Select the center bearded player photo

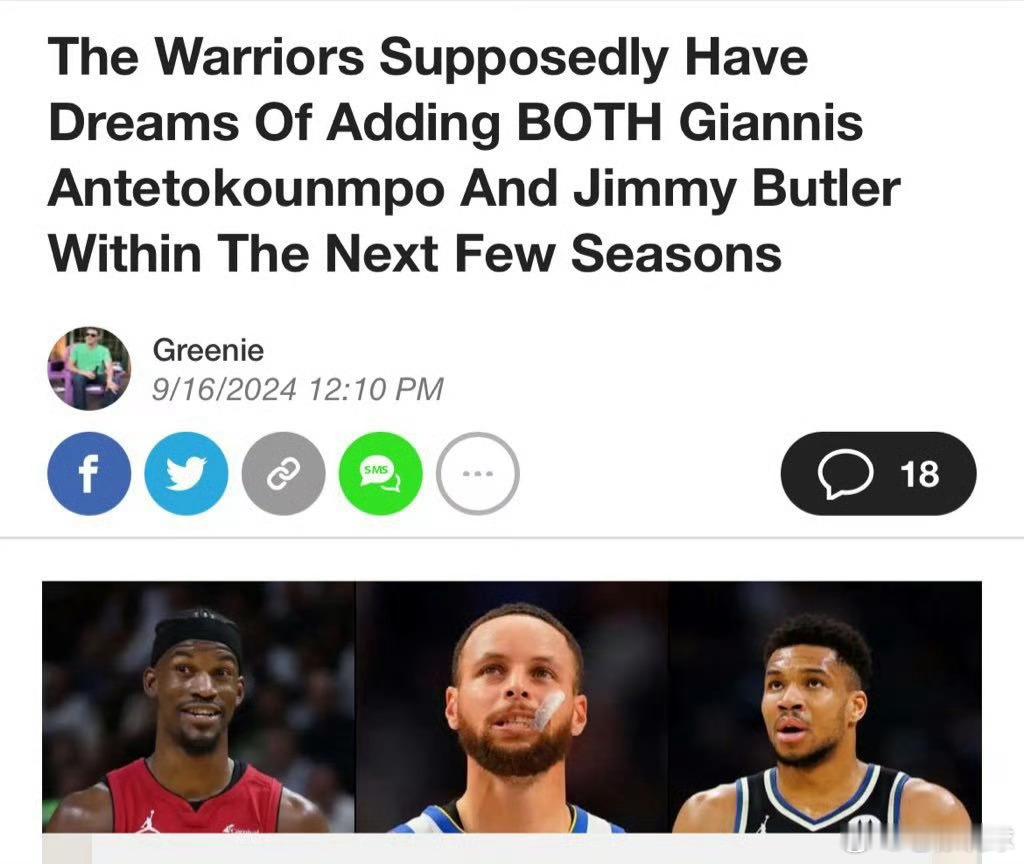(512, 707)
